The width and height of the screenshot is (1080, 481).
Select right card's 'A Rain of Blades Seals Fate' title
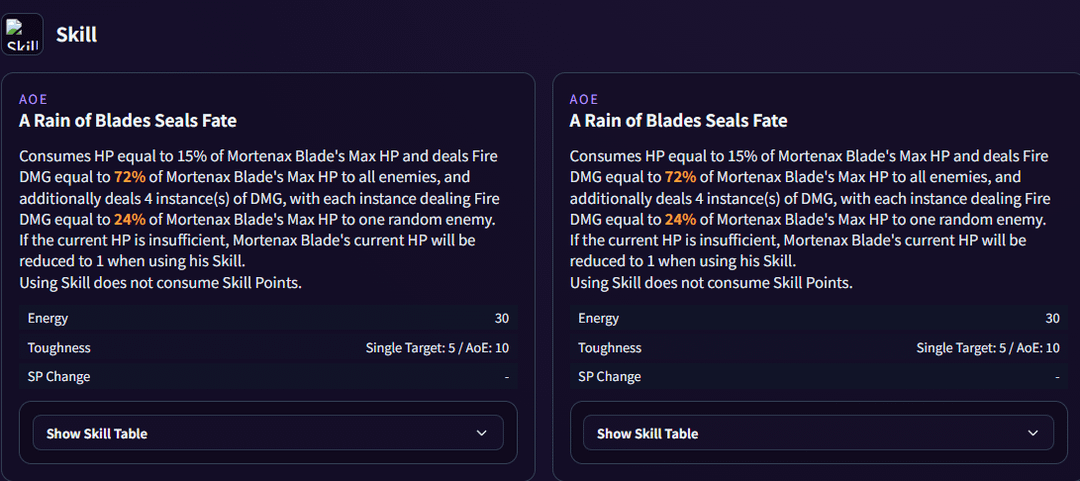click(679, 121)
